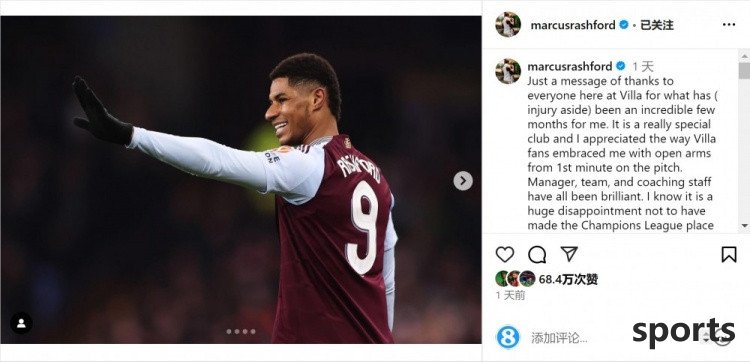Like the post with heart icon
Image resolution: width=750 pixels, height=362 pixels.
pos(505,254)
